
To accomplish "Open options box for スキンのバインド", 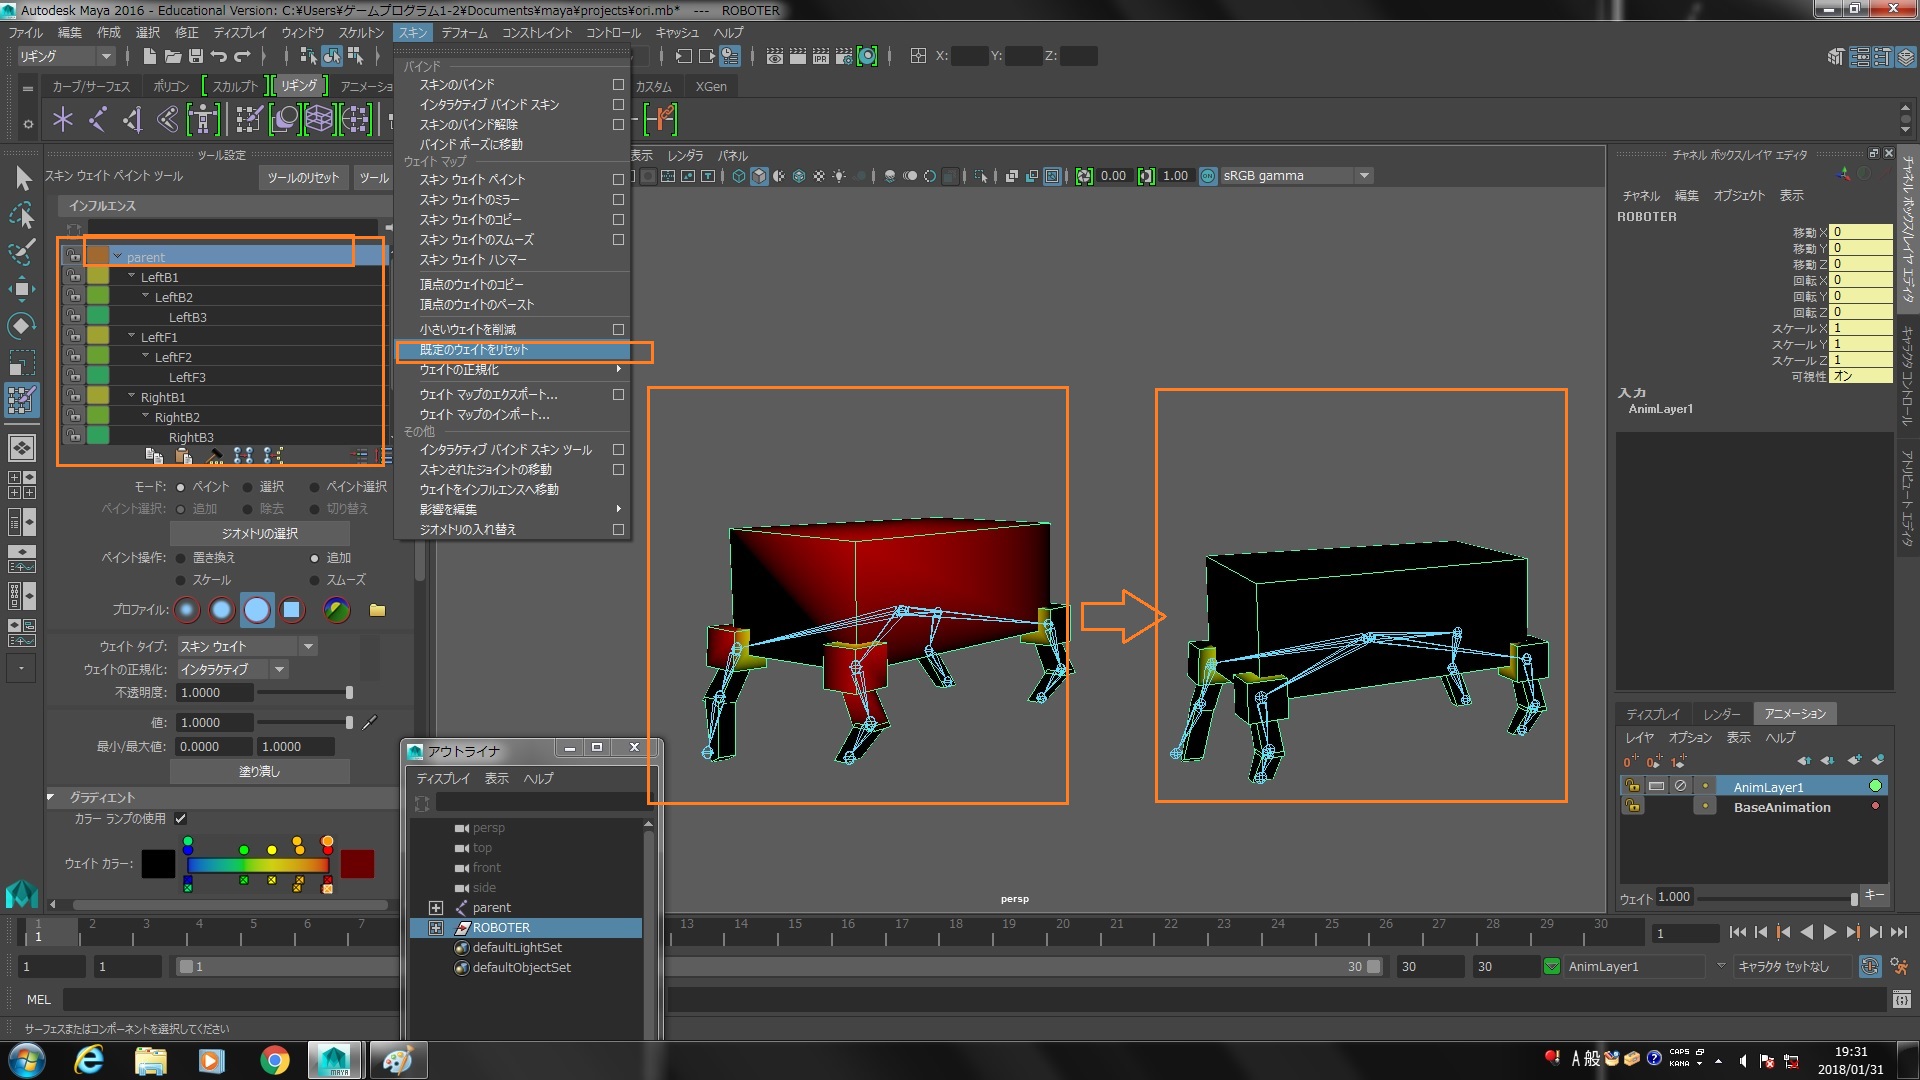I will pyautogui.click(x=618, y=85).
